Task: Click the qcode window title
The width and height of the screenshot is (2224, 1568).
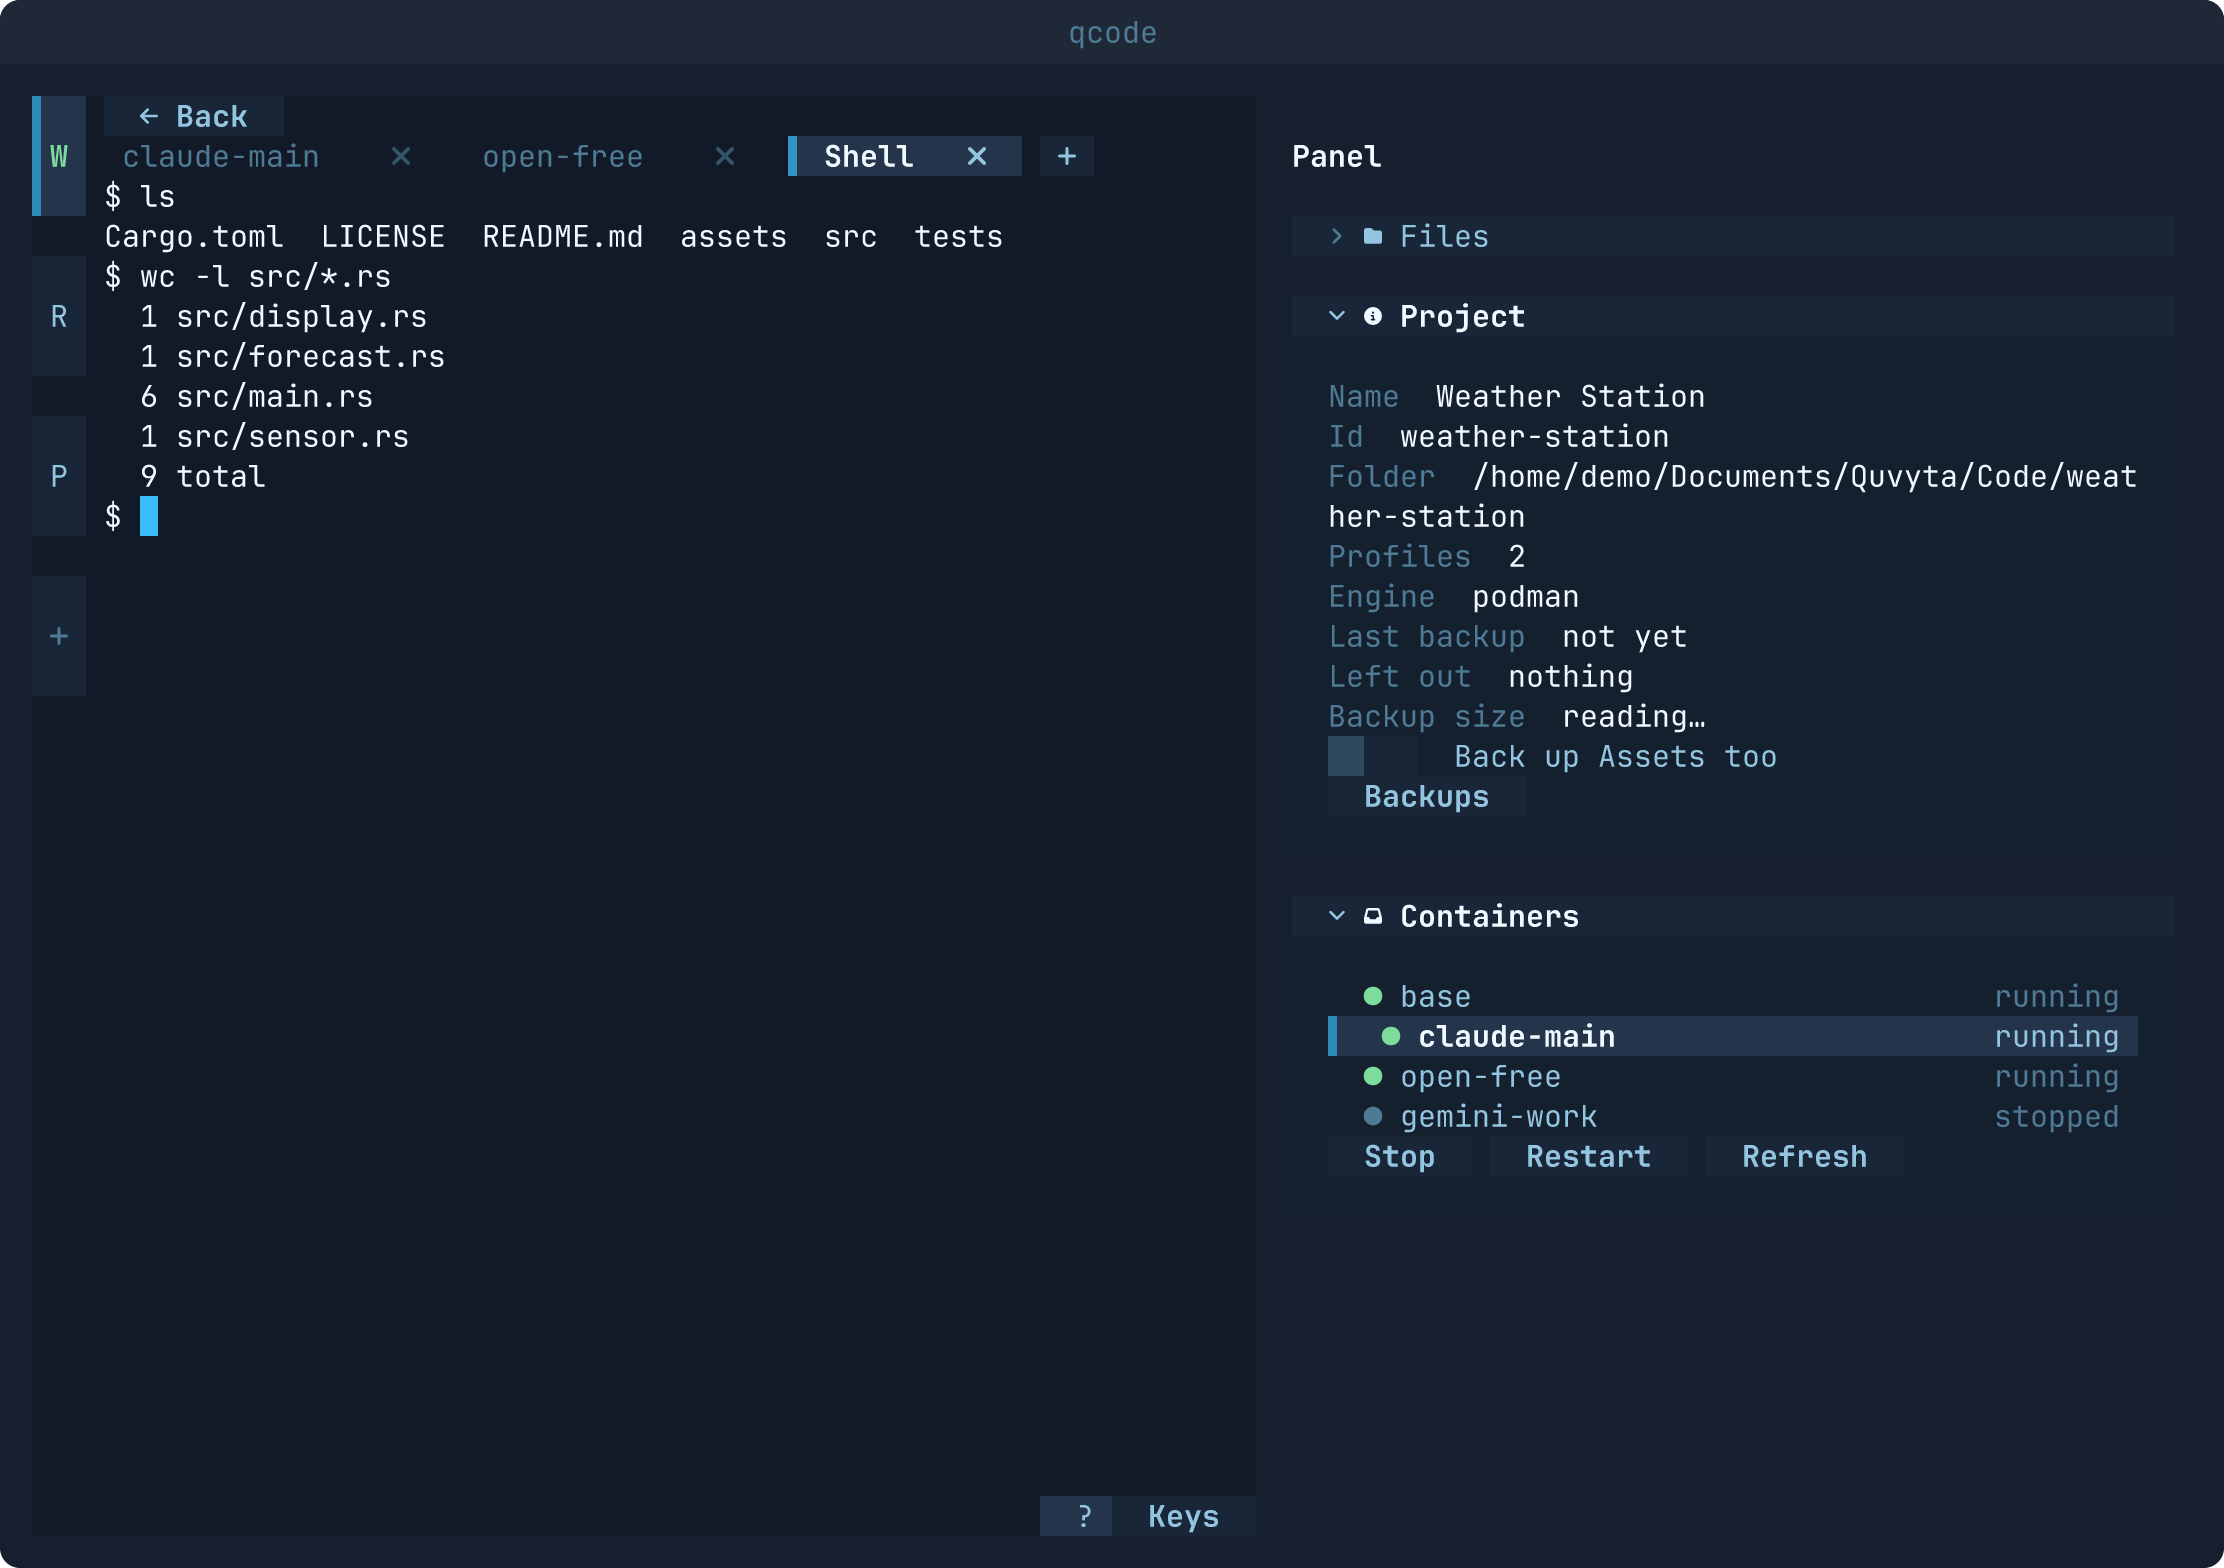Action: [1112, 33]
